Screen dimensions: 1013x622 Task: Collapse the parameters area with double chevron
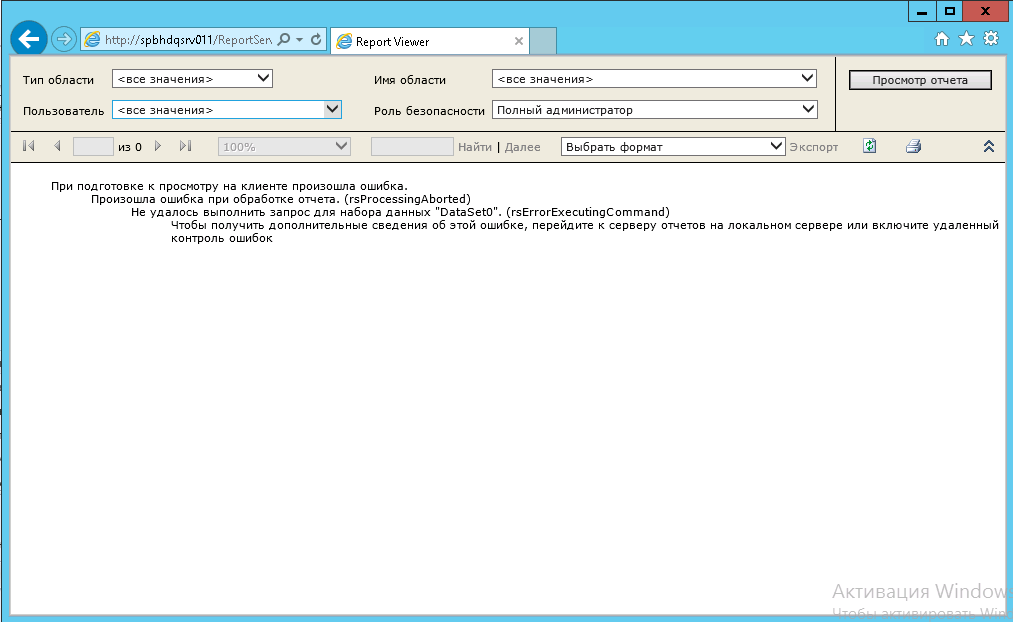(988, 146)
